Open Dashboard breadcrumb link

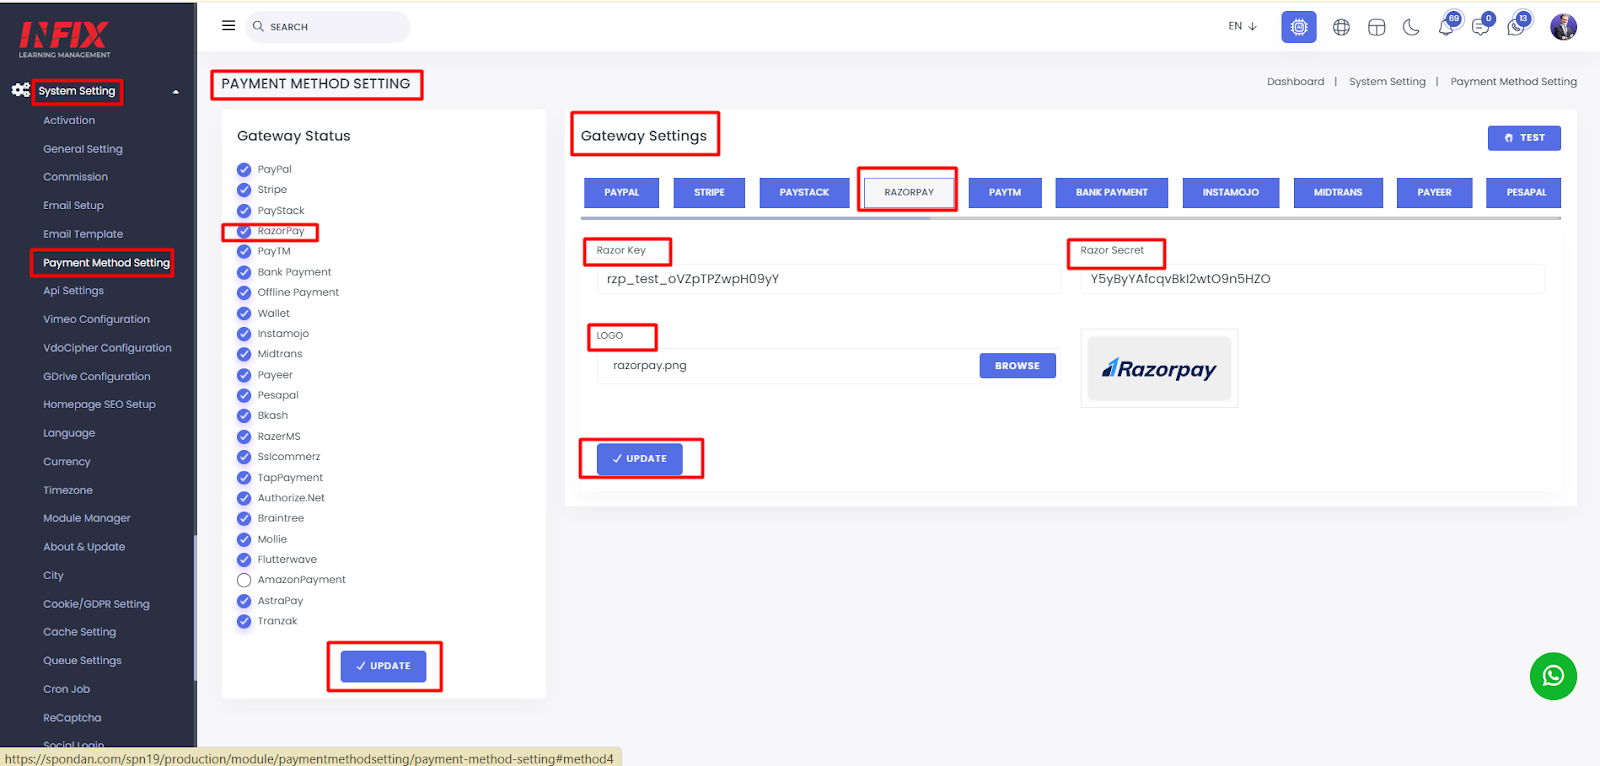click(1295, 82)
